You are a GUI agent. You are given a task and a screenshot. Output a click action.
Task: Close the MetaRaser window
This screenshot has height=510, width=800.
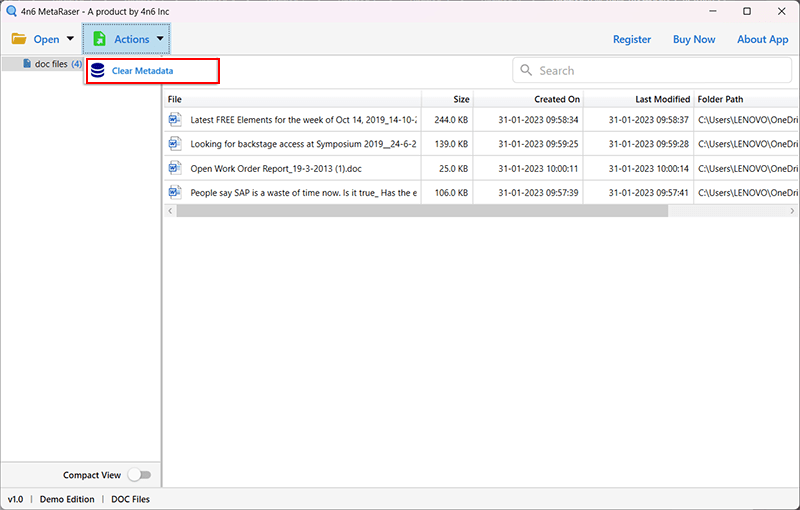click(x=782, y=11)
